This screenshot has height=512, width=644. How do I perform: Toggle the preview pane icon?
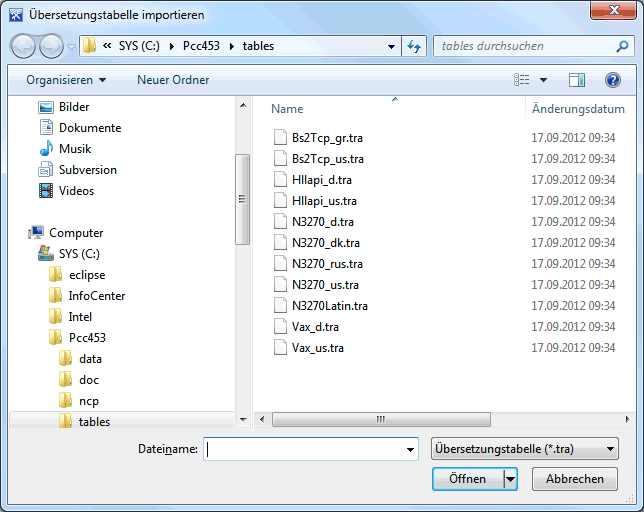click(x=577, y=80)
